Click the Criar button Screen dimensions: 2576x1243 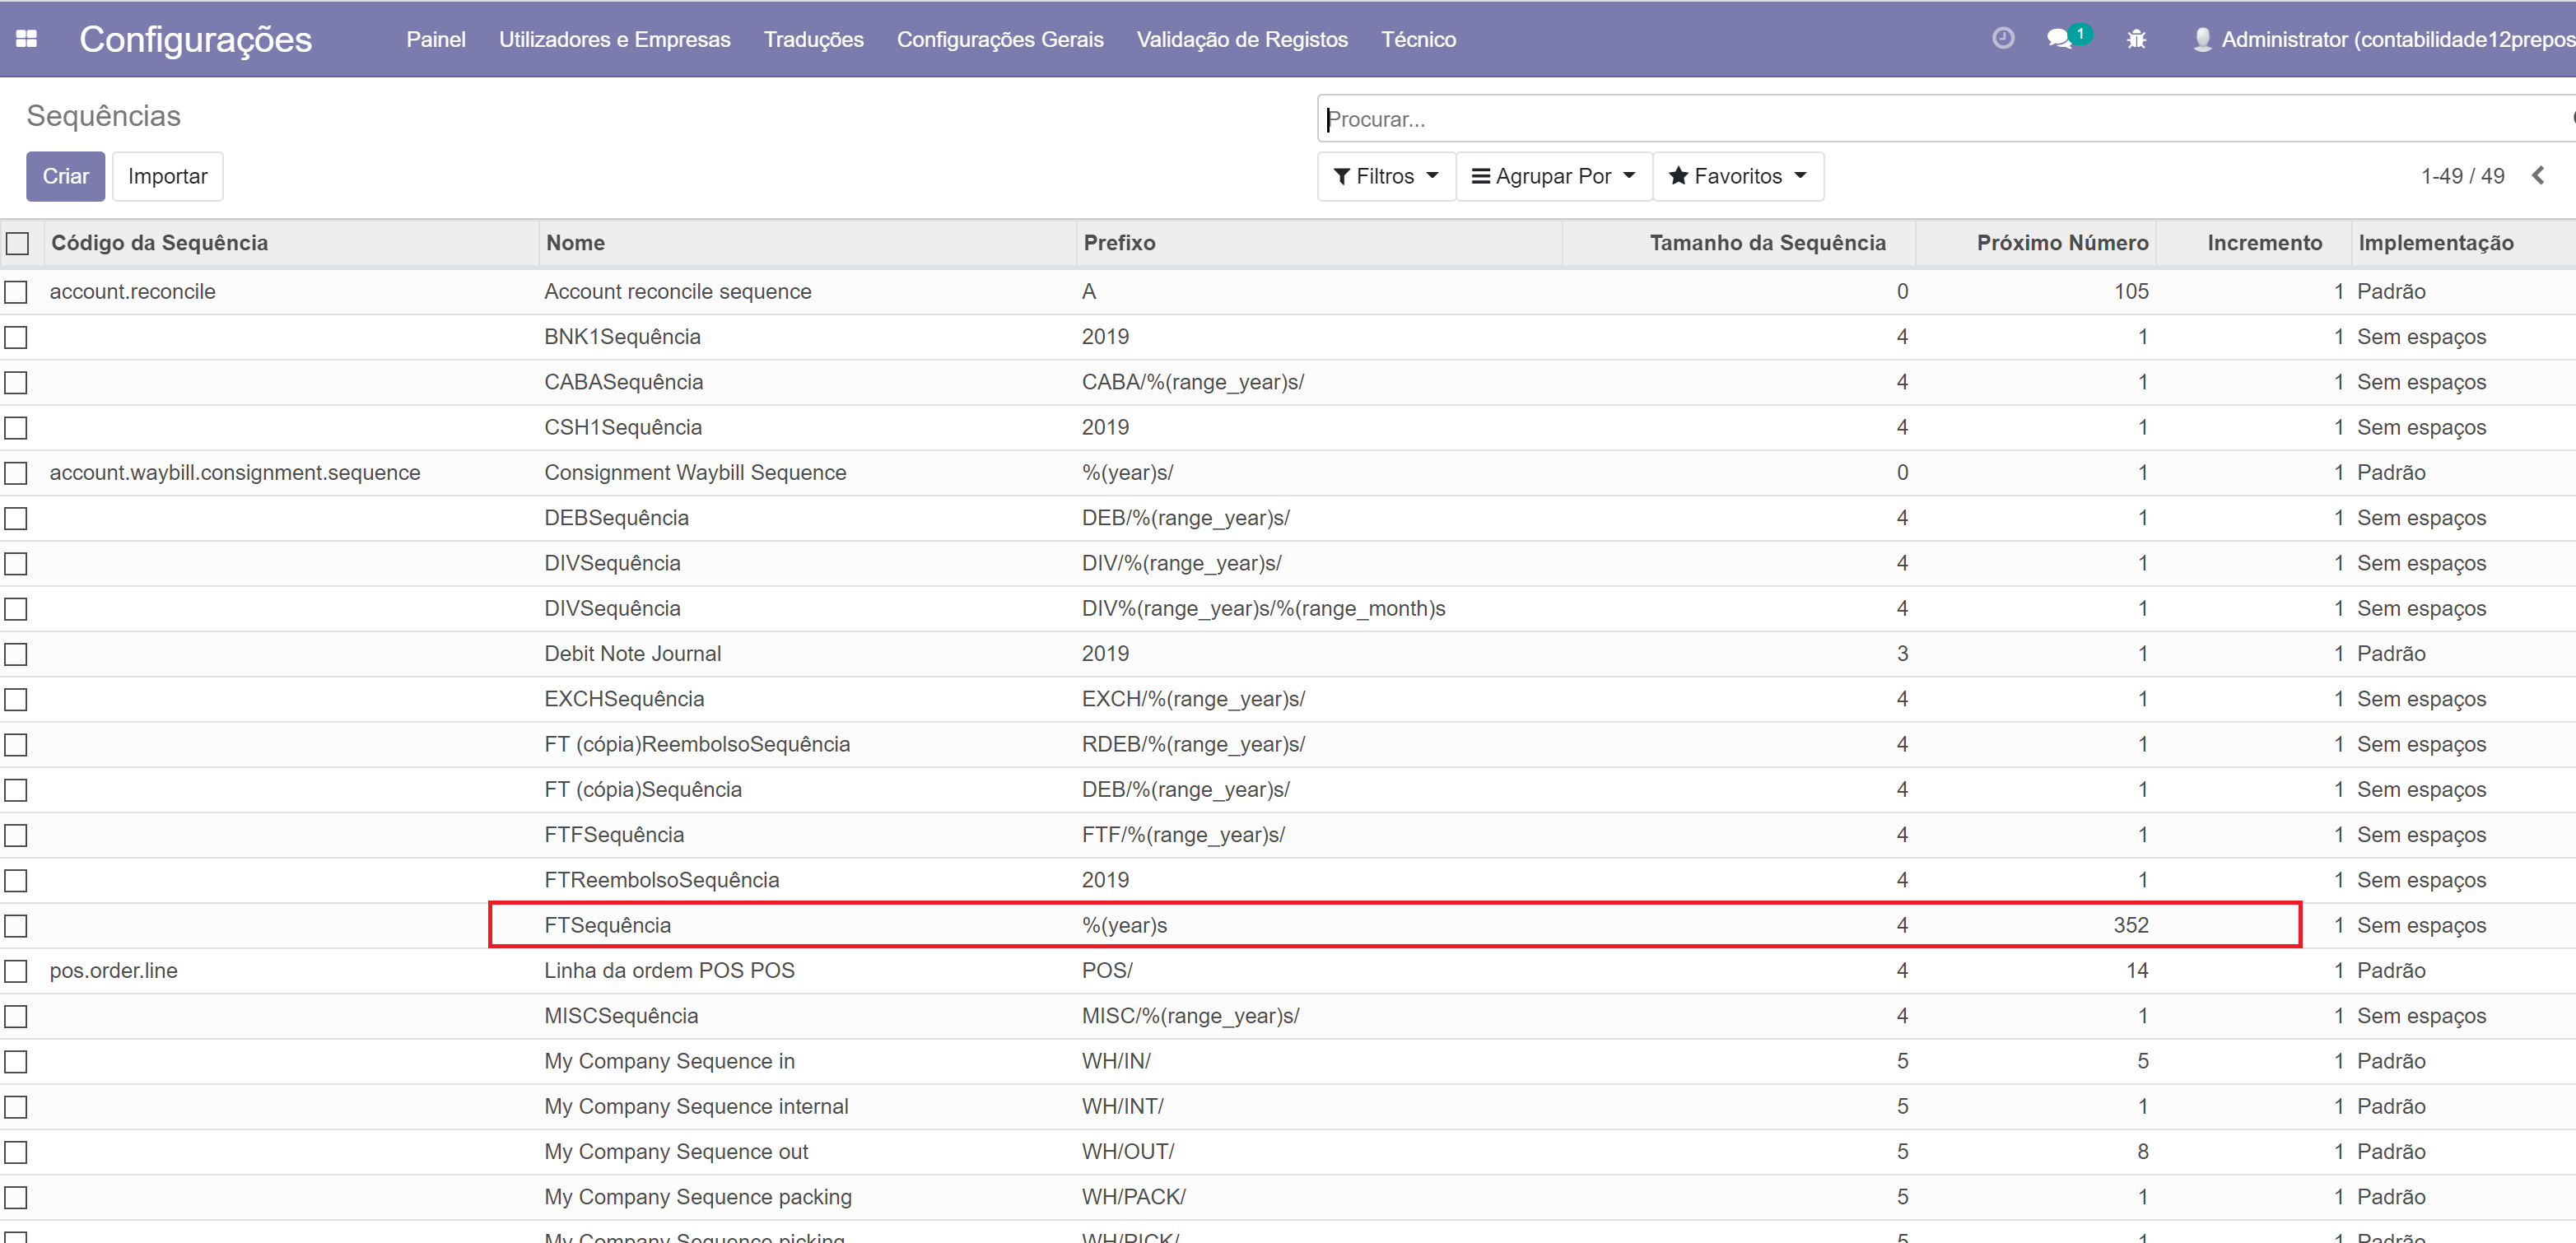pyautogui.click(x=65, y=176)
